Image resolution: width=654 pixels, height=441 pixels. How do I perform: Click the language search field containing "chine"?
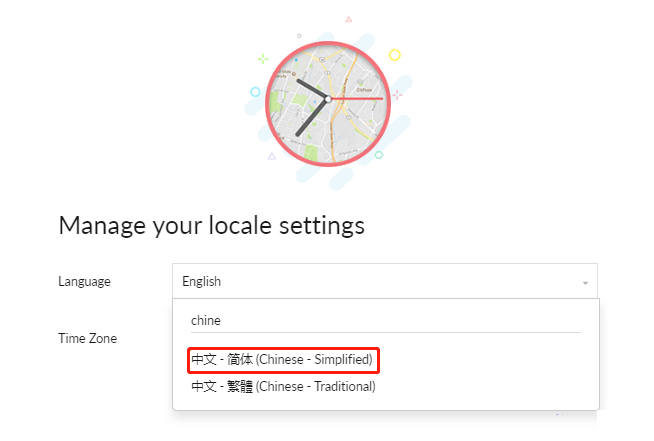(385, 320)
